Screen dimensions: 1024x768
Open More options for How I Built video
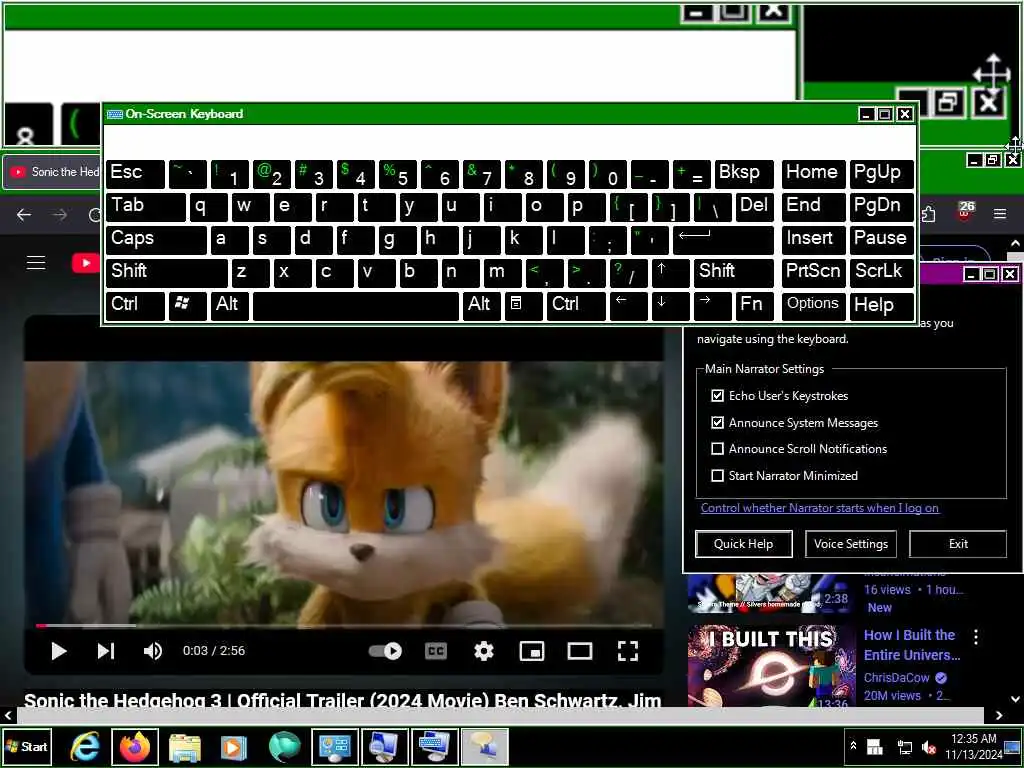(976, 637)
